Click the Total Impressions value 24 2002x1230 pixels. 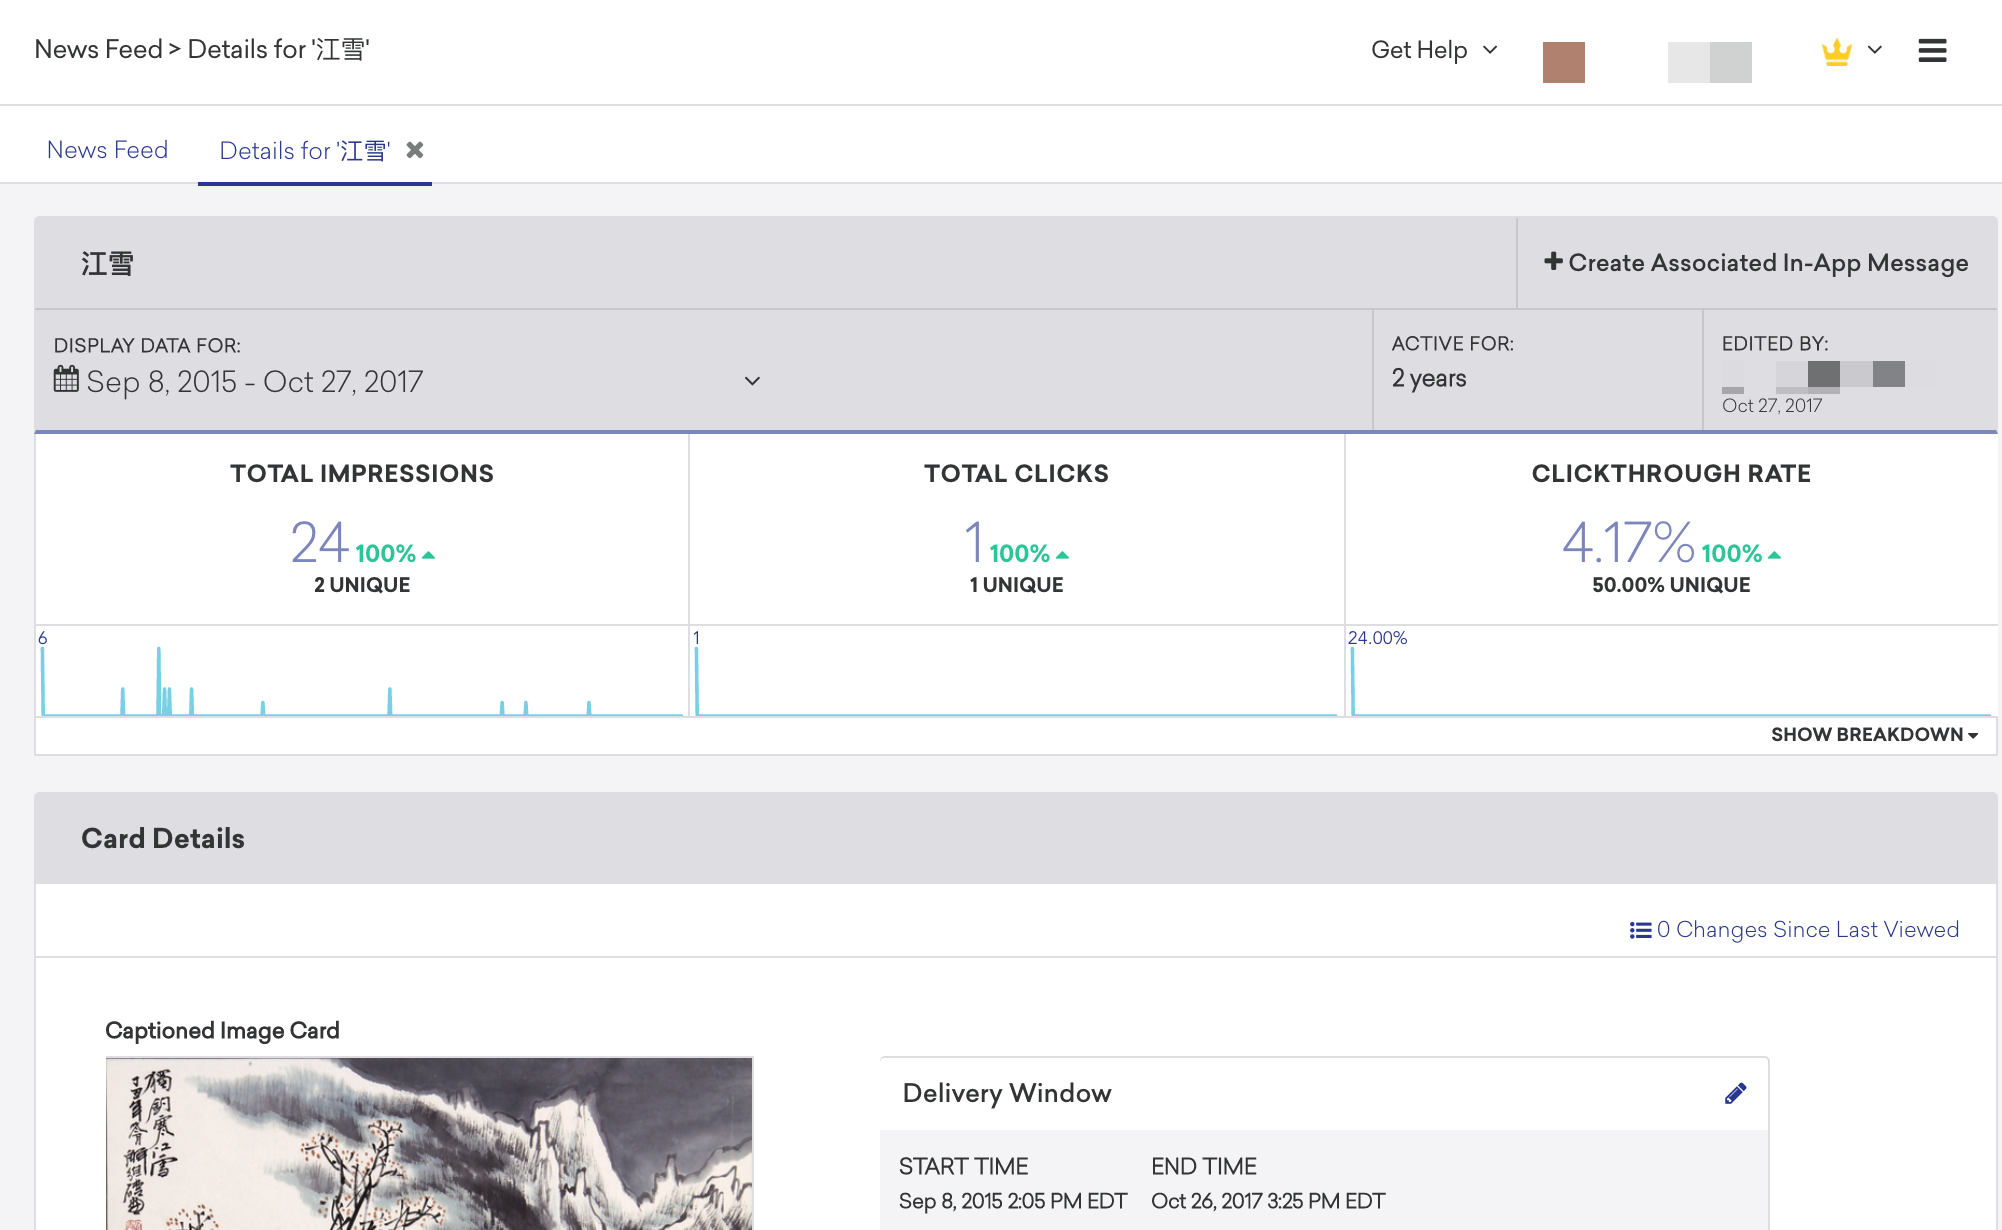(x=319, y=543)
